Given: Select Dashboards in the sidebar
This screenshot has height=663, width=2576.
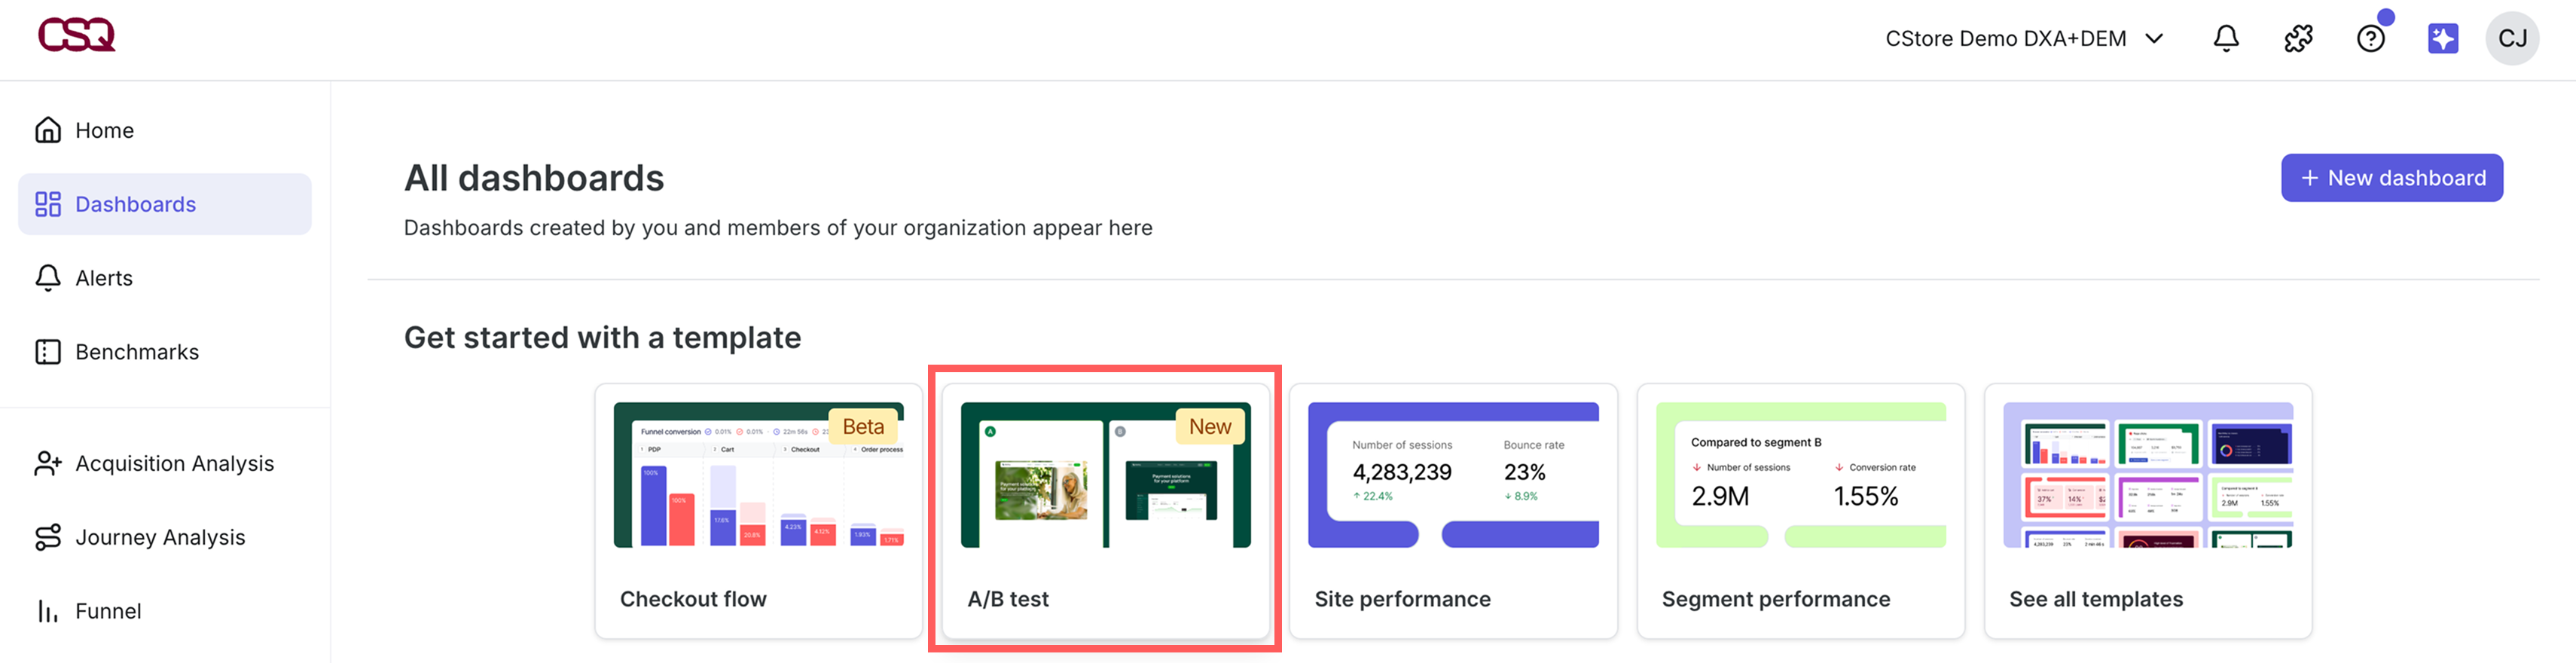Looking at the screenshot, I should click(x=165, y=204).
